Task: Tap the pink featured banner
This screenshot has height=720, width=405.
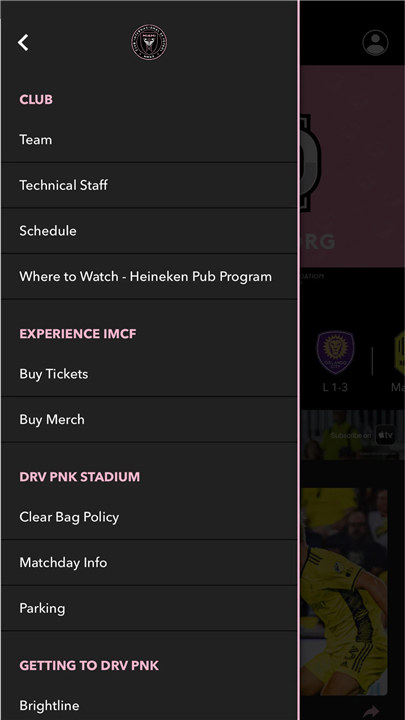Action: 353,166
